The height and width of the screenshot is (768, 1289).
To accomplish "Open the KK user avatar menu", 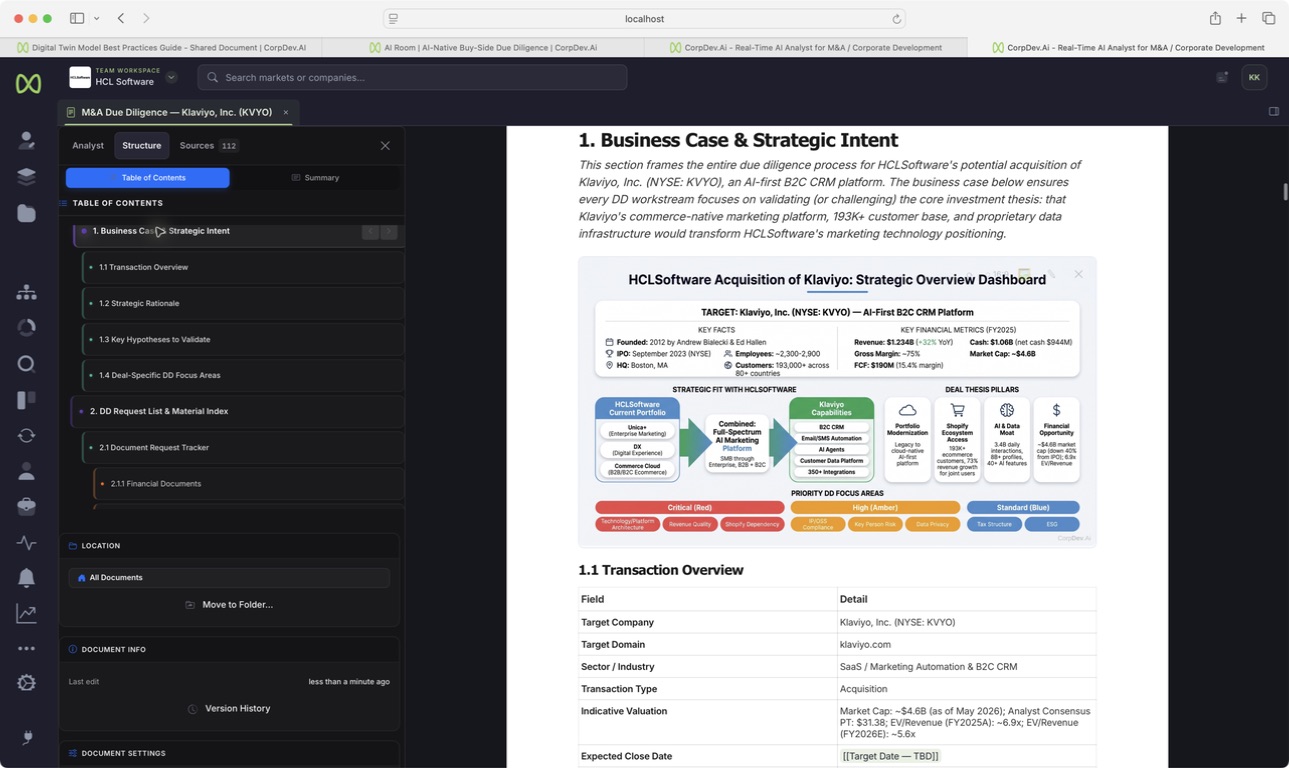I will click(x=1254, y=77).
